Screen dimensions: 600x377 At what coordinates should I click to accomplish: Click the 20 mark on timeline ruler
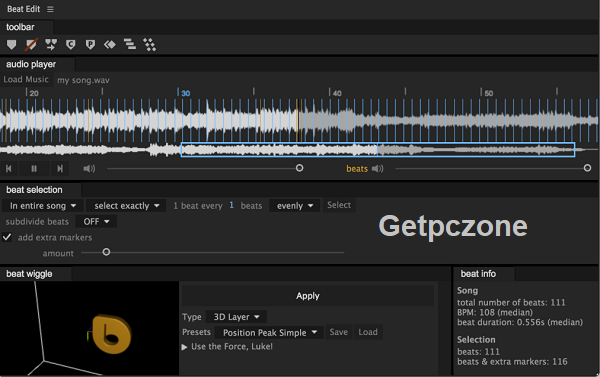tap(32, 93)
